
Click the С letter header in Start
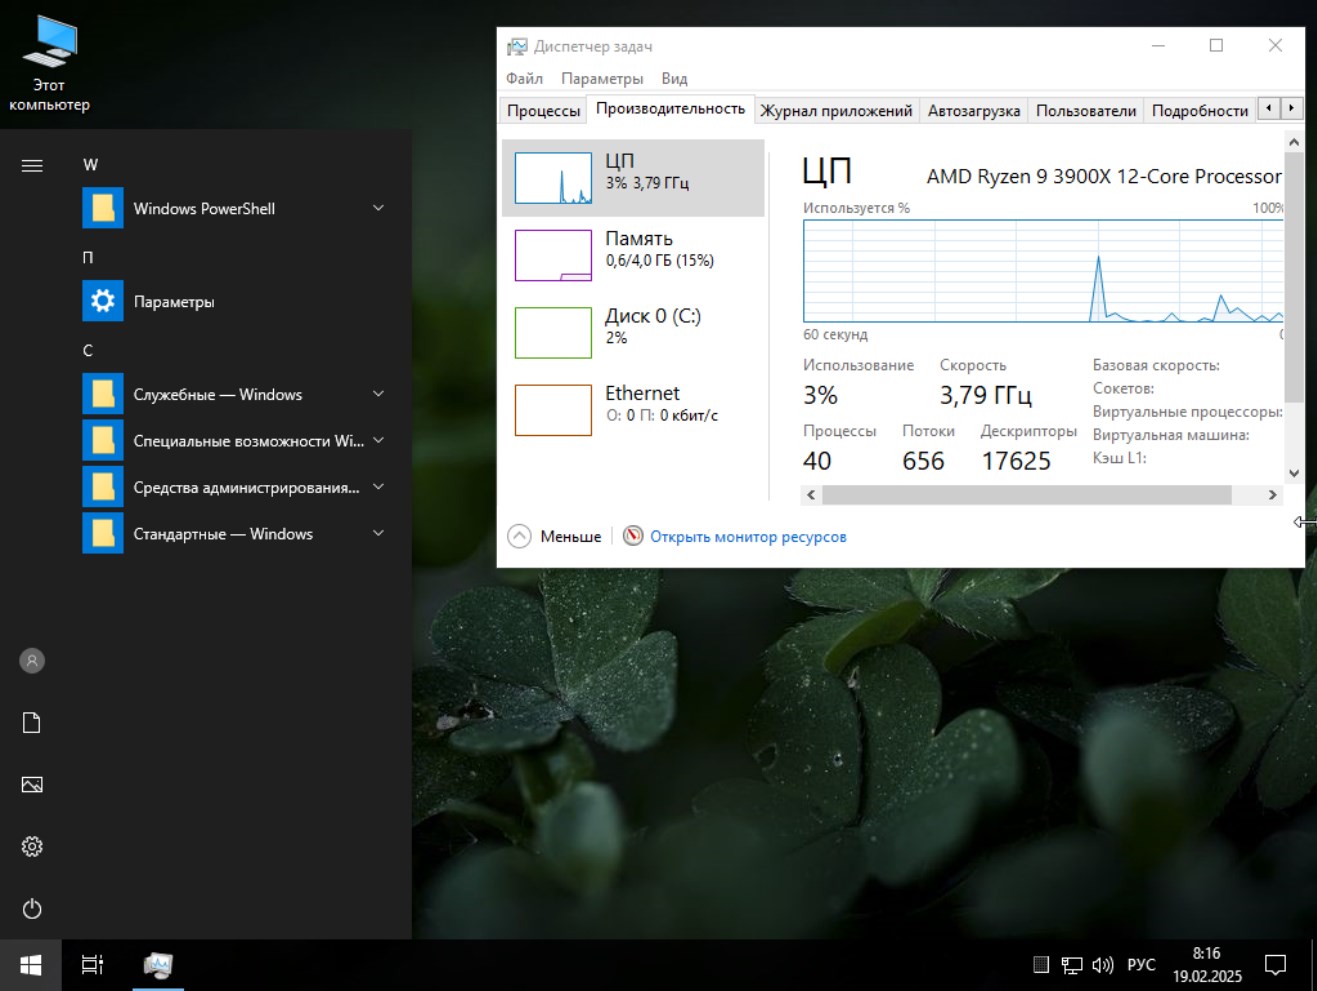point(88,351)
